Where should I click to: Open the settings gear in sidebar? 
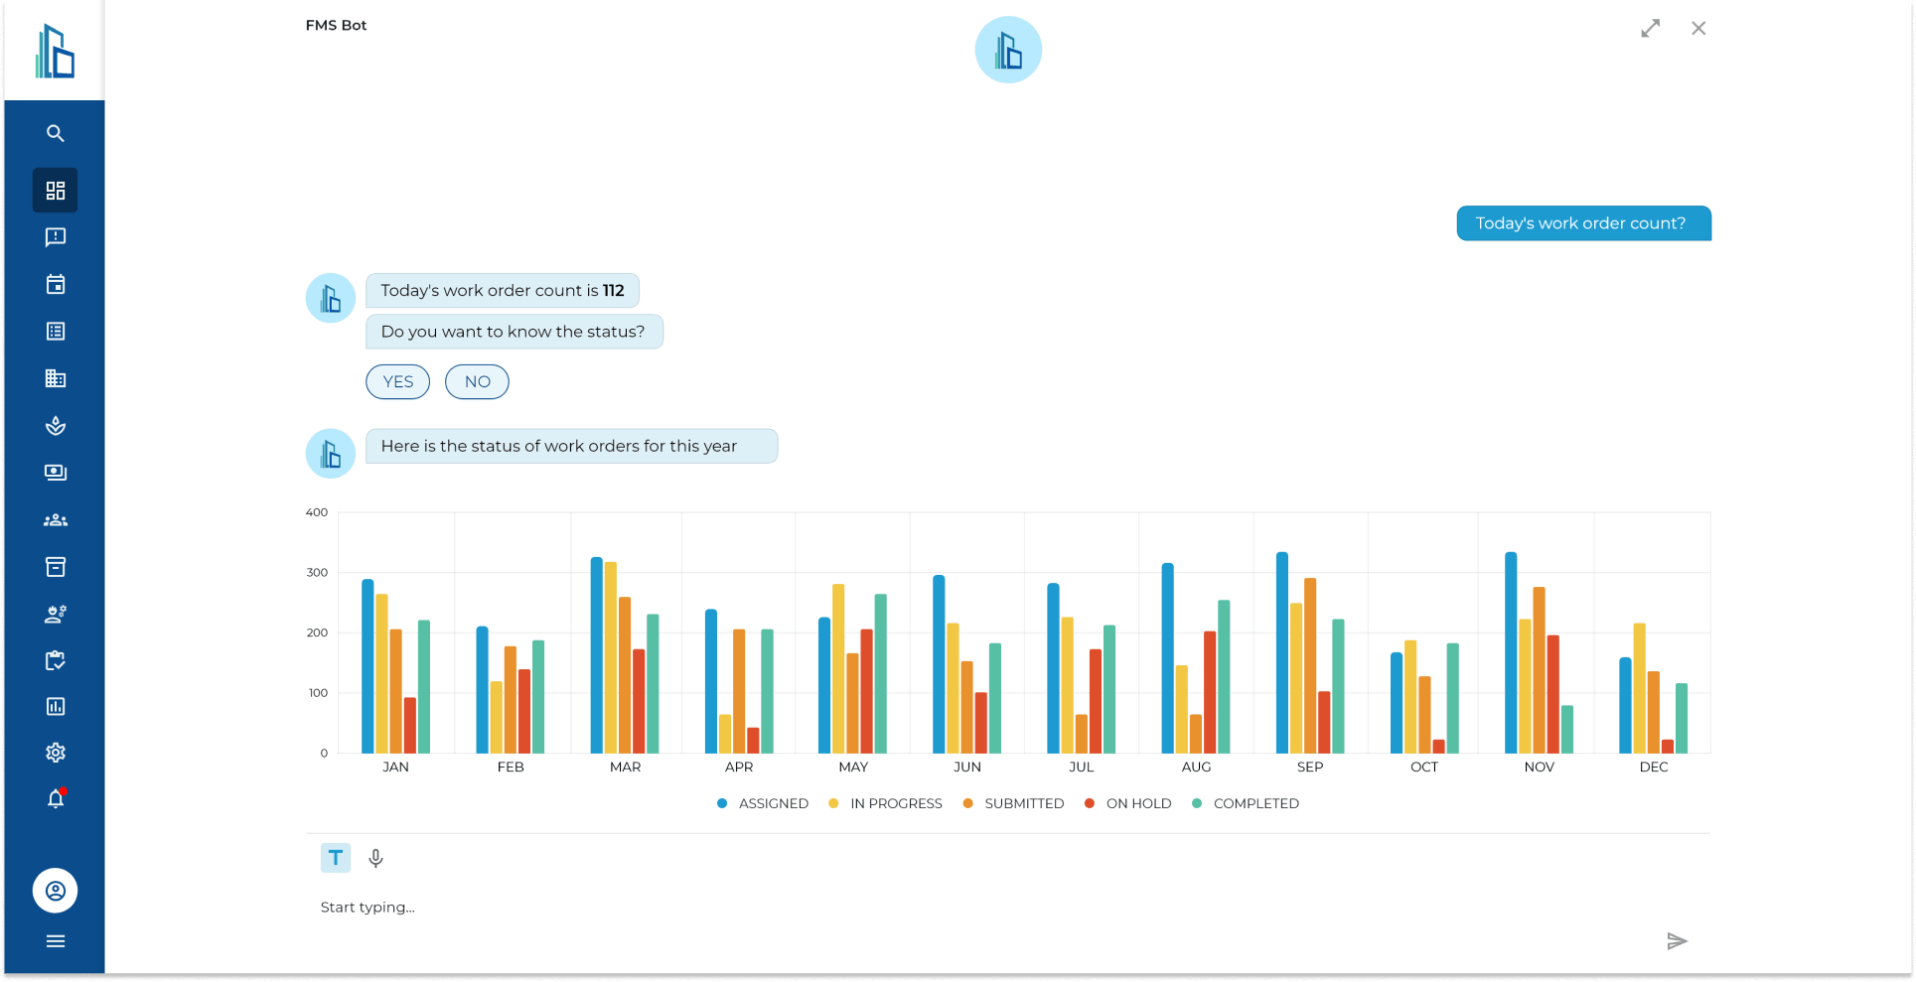coord(55,753)
